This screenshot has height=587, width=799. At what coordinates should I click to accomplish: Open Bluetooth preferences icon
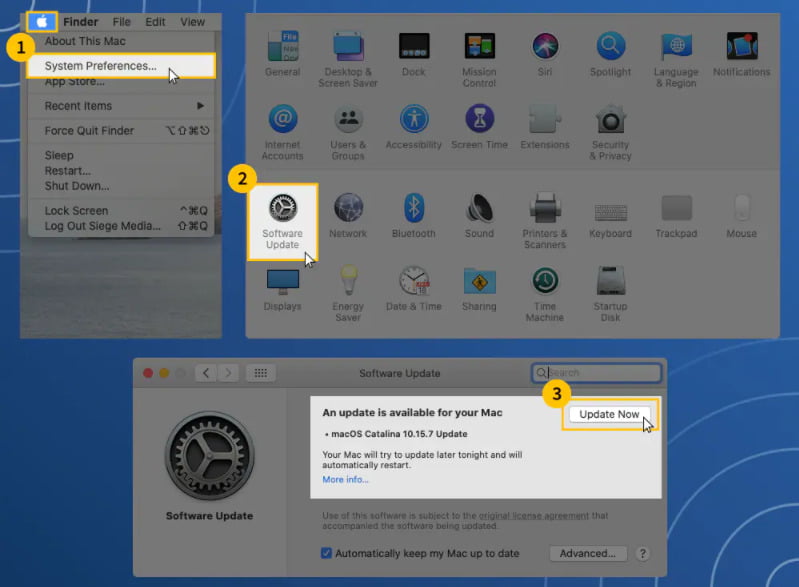point(414,208)
